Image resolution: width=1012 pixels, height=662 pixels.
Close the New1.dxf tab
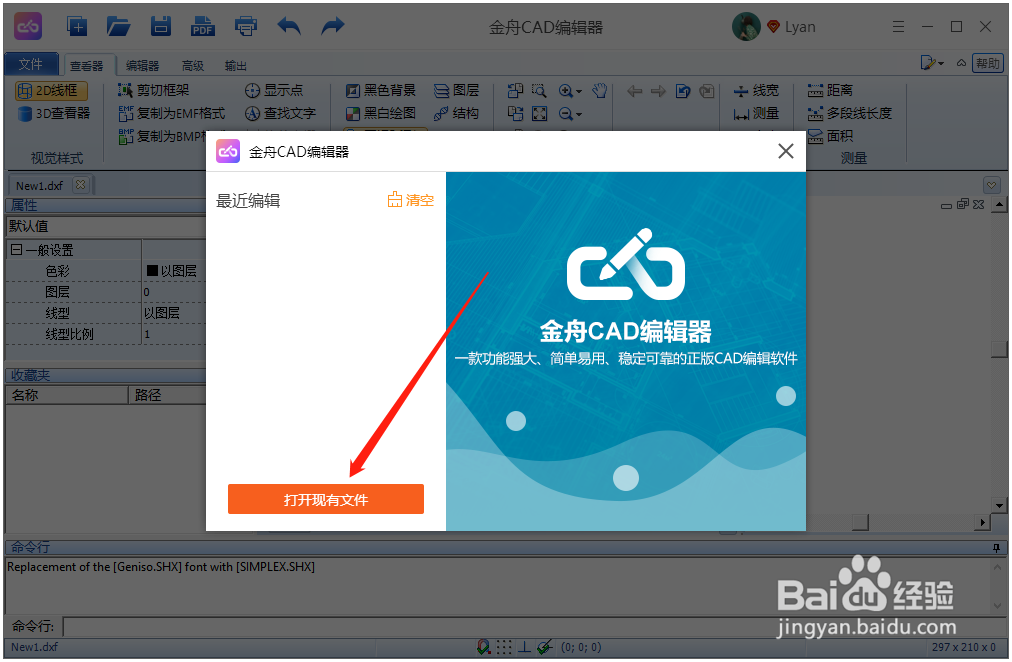click(x=80, y=185)
